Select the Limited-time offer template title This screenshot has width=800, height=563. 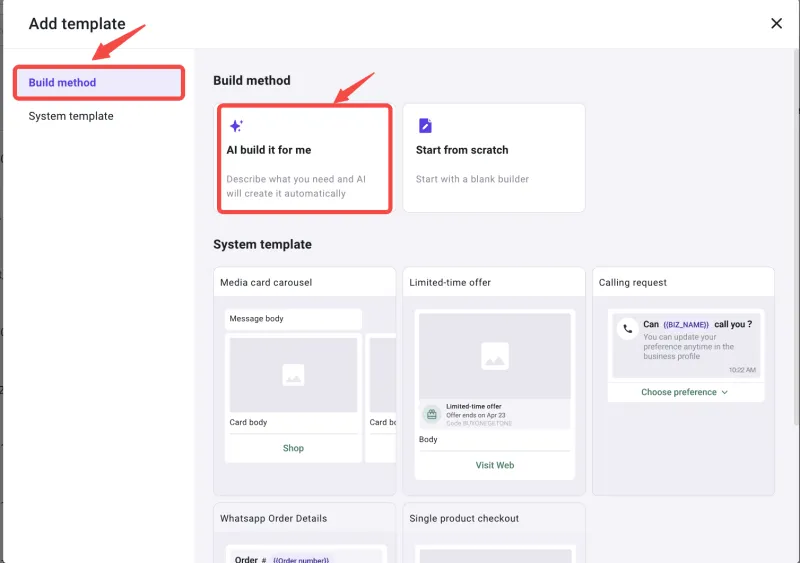(x=450, y=282)
